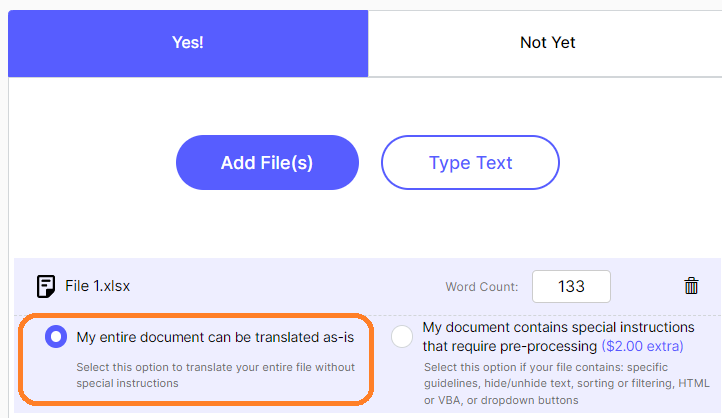This screenshot has width=722, height=418.
Task: Delete File 1.xlsx using trash icon
Action: click(691, 286)
